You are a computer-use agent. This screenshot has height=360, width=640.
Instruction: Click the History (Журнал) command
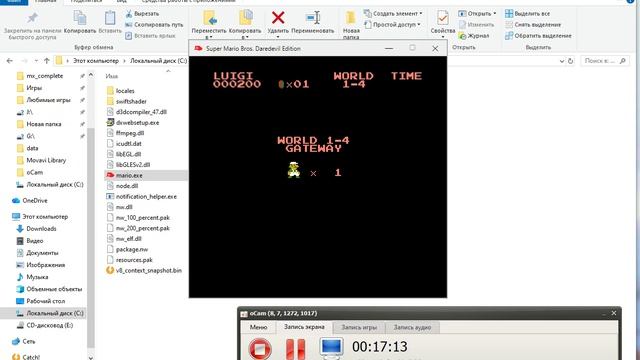pos(473,36)
